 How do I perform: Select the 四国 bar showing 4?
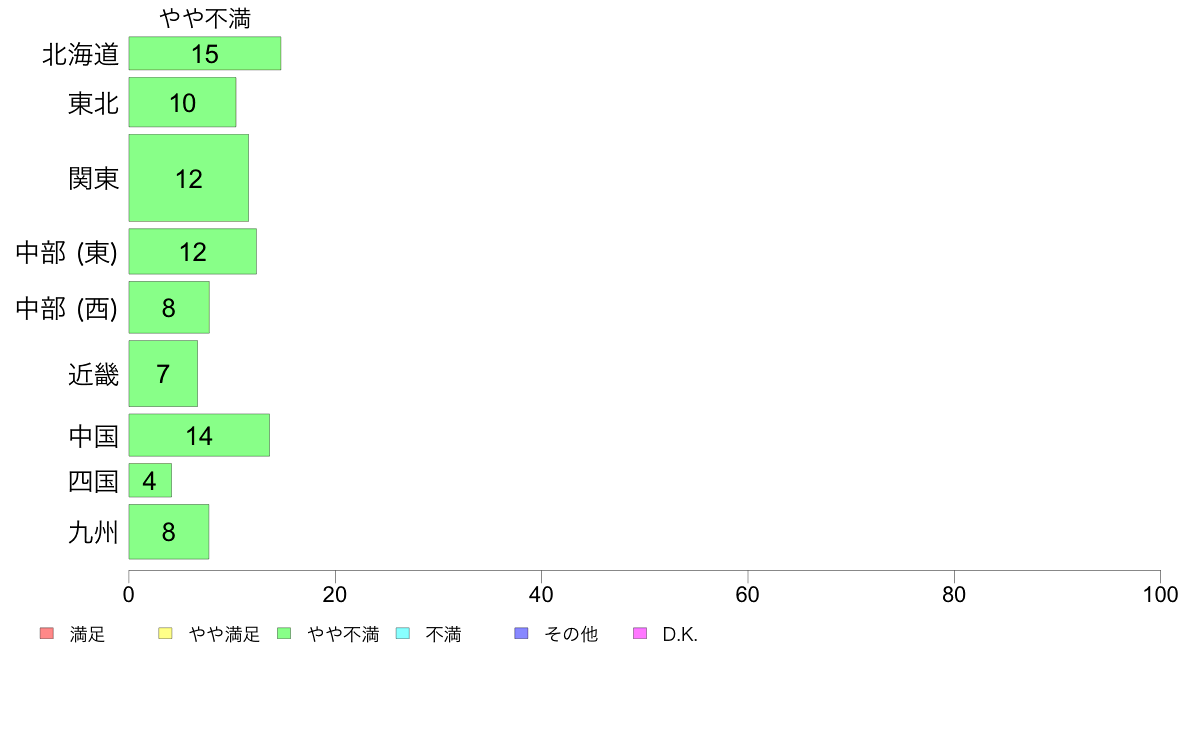(150, 481)
